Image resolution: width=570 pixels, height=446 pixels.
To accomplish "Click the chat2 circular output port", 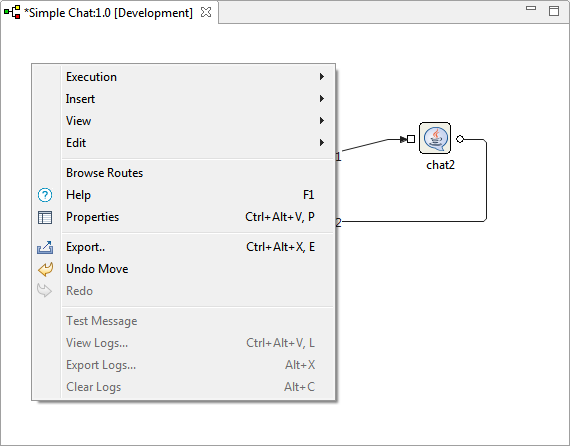I will pyautogui.click(x=460, y=139).
